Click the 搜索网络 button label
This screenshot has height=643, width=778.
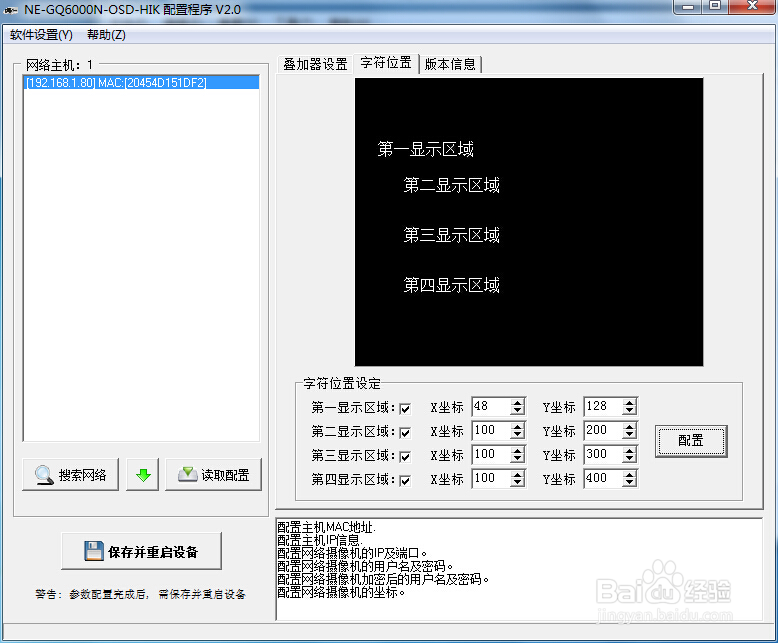pyautogui.click(x=82, y=475)
